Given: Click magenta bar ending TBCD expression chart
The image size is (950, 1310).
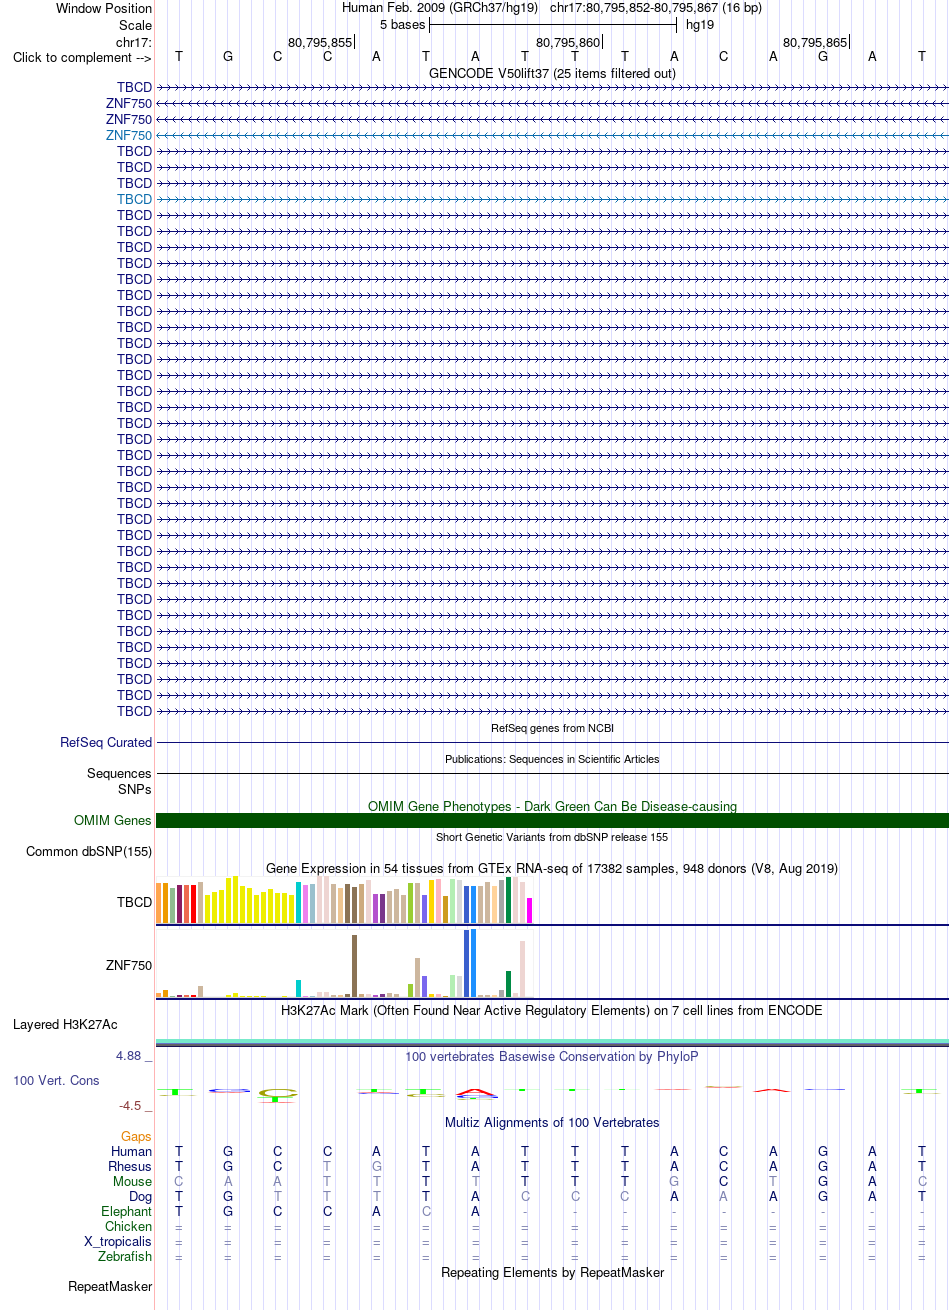Looking at the screenshot, I should coord(530,910).
